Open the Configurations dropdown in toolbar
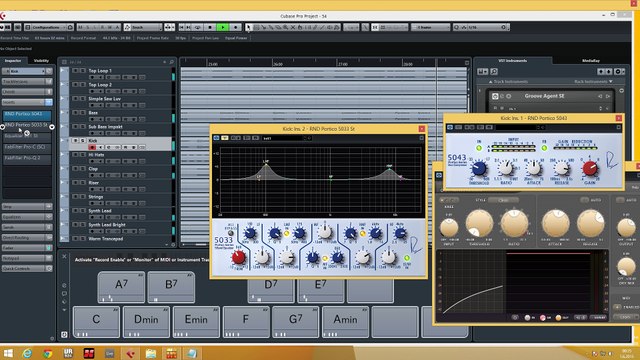This screenshot has height=360, width=640. [49, 27]
